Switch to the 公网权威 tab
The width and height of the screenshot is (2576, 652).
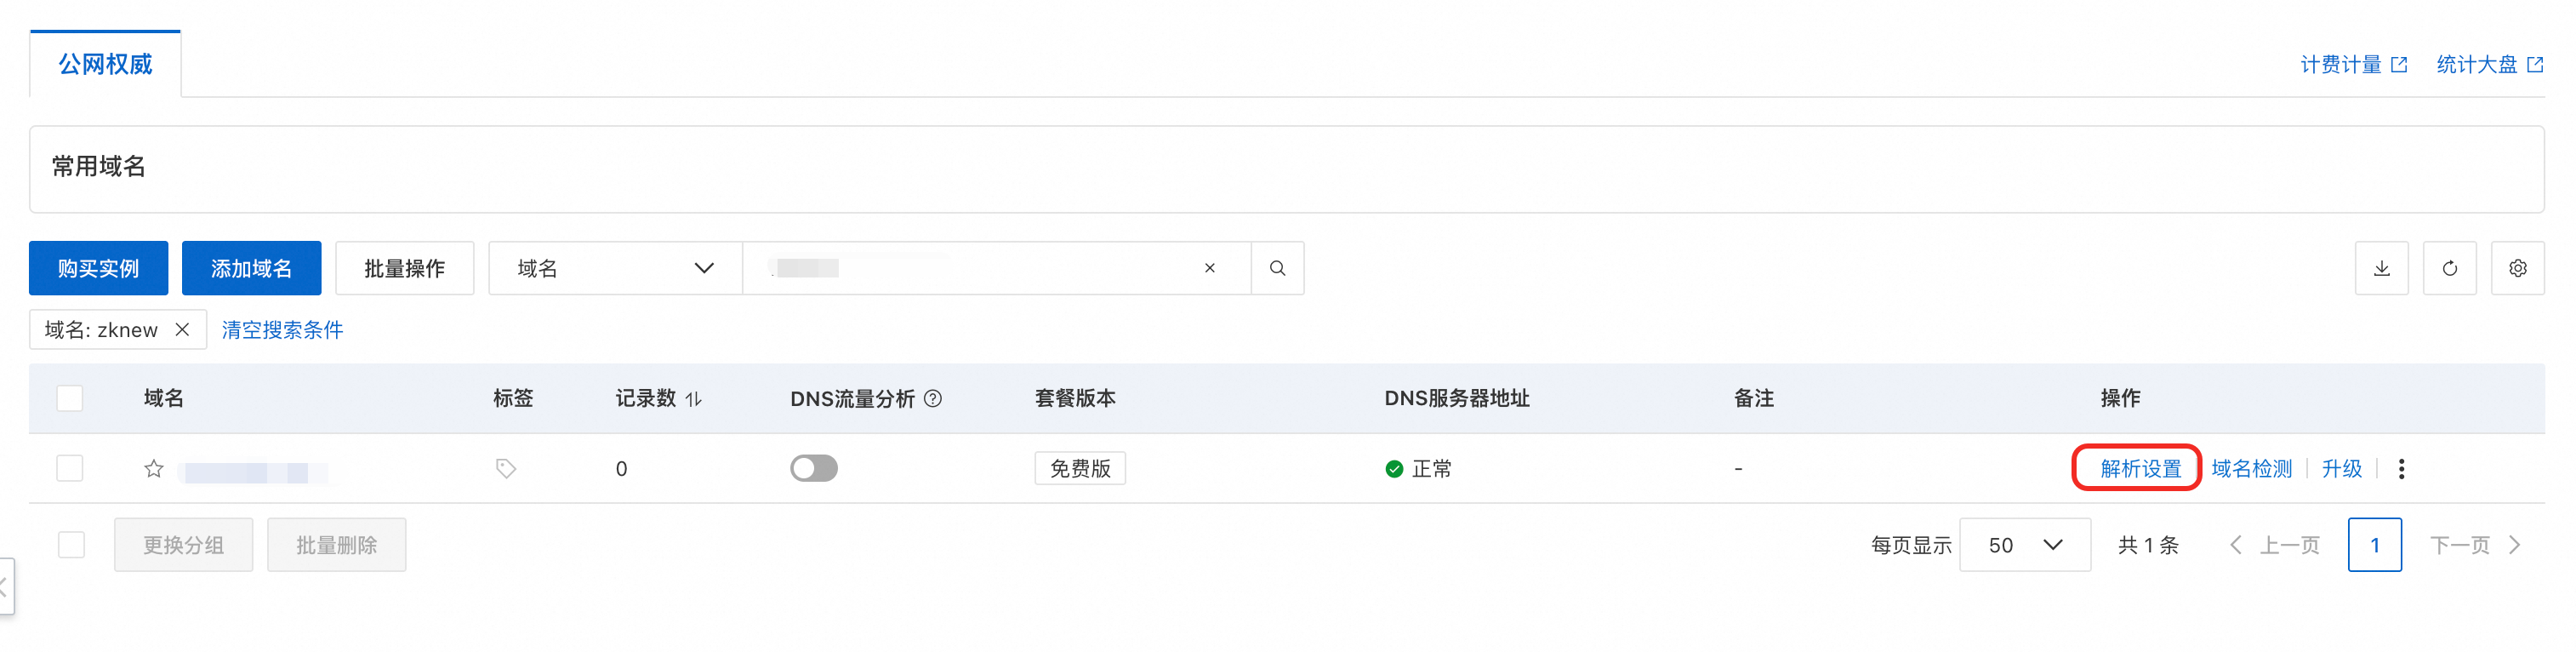click(x=104, y=62)
